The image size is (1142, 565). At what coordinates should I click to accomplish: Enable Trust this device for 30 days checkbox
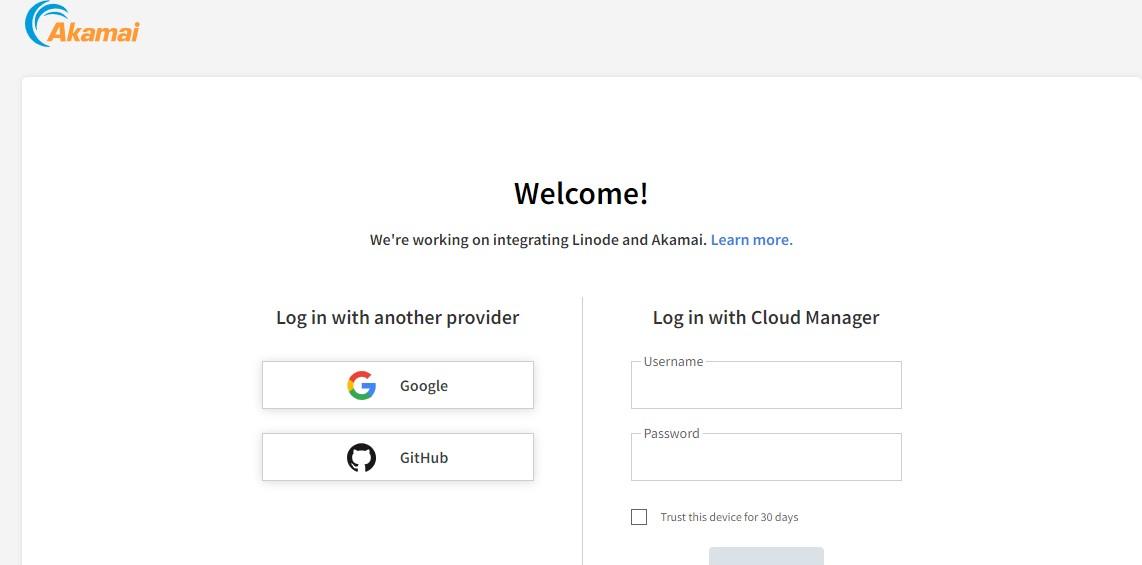tap(639, 517)
